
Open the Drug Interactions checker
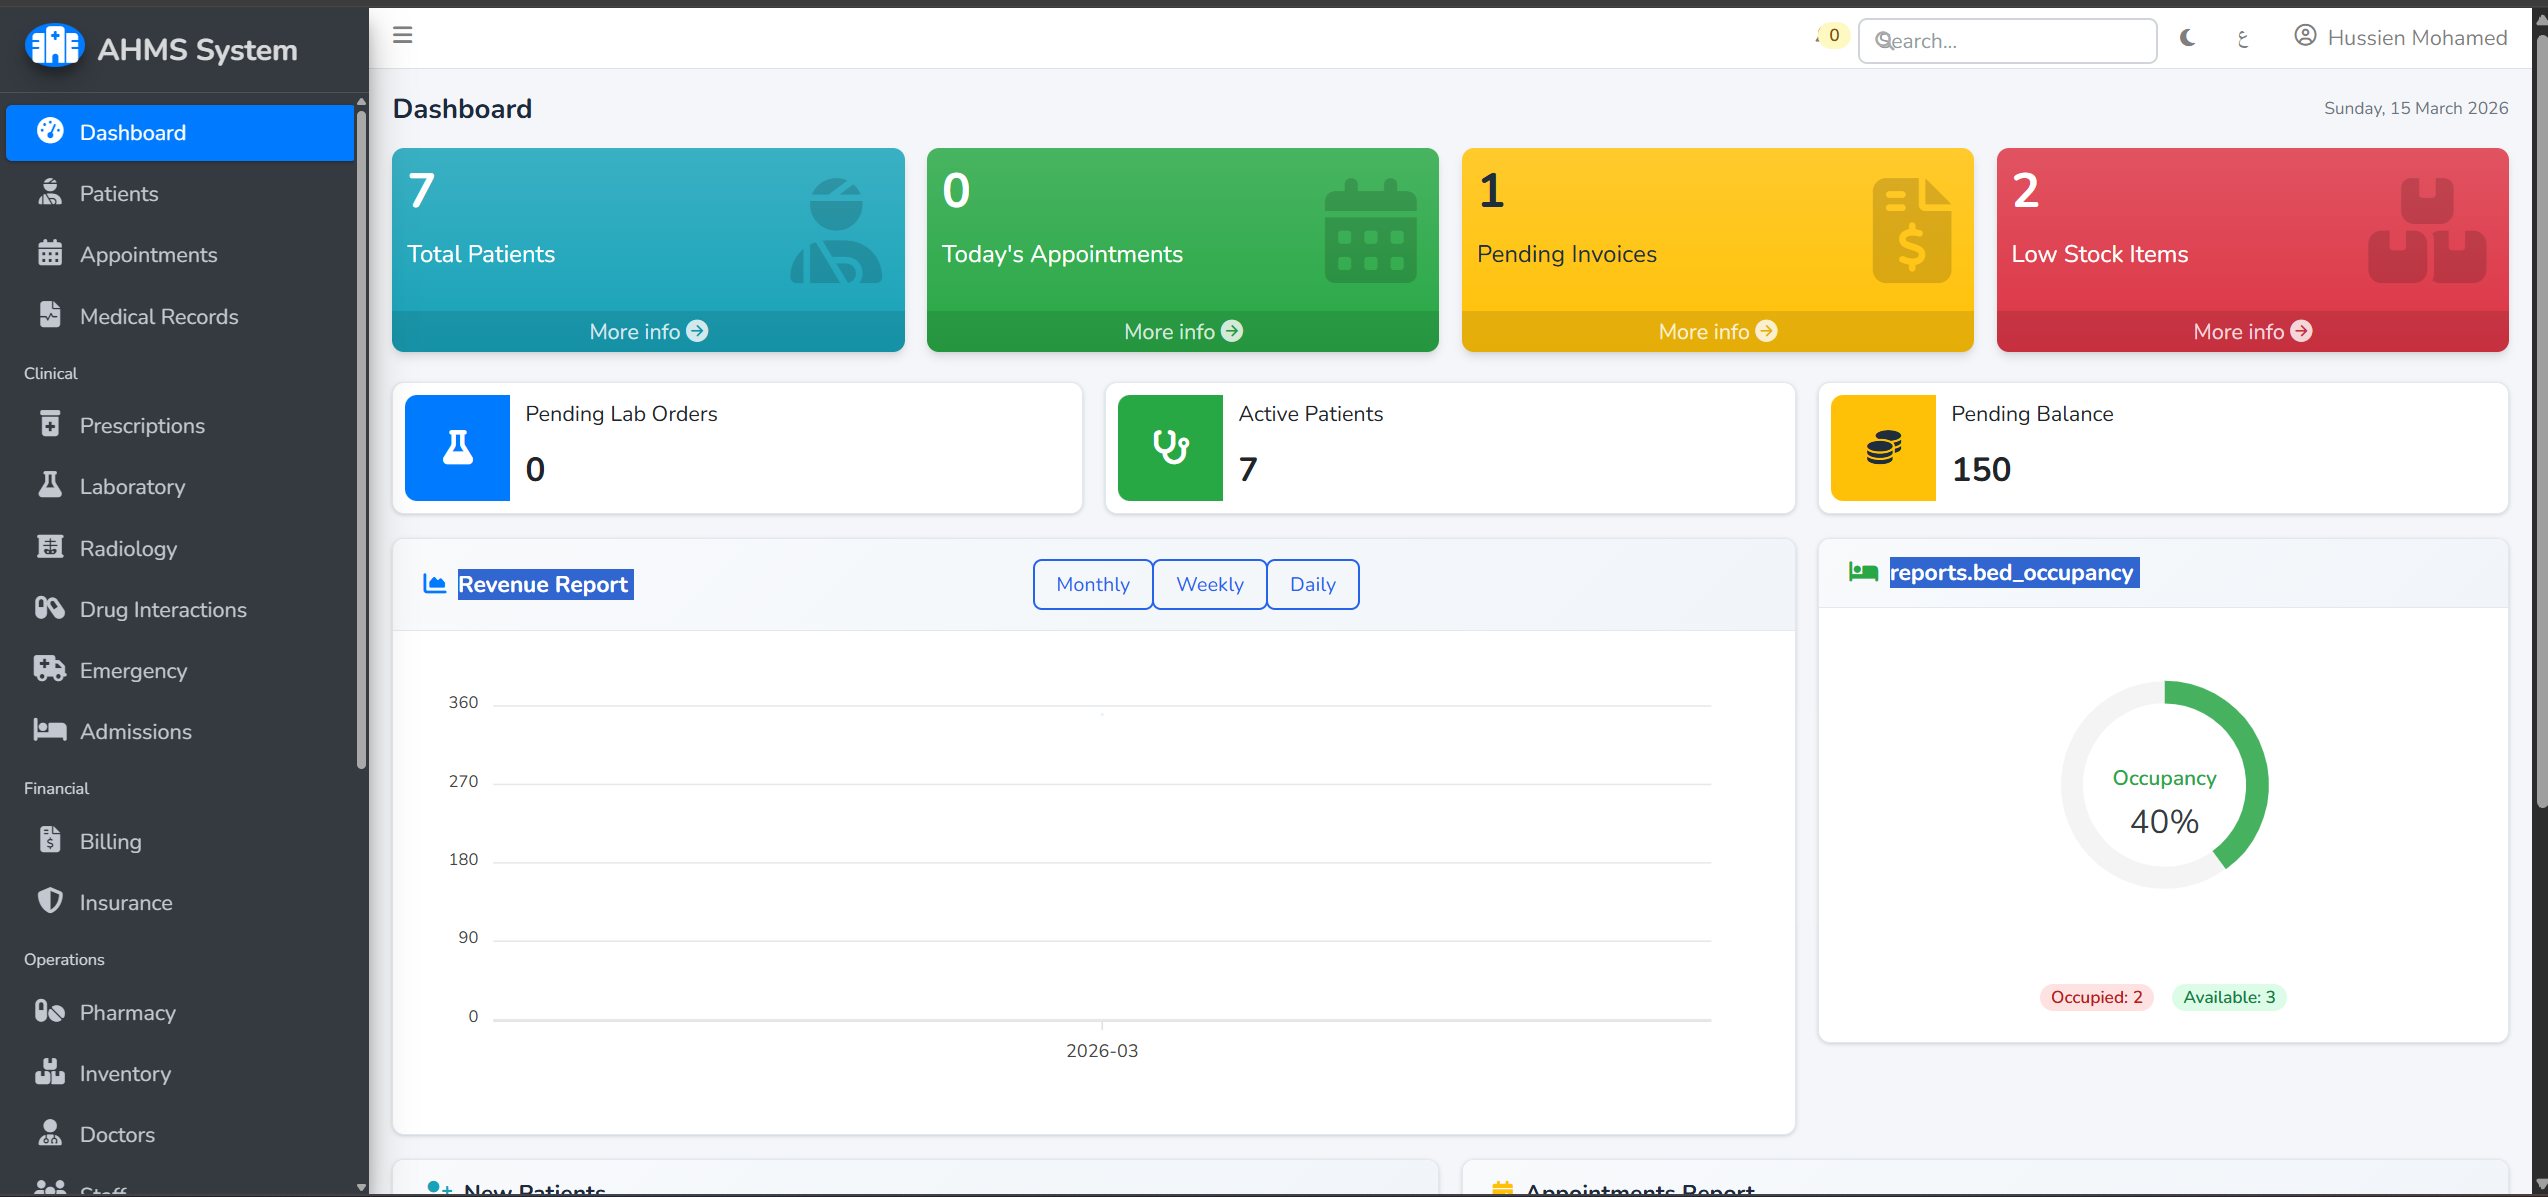(163, 609)
